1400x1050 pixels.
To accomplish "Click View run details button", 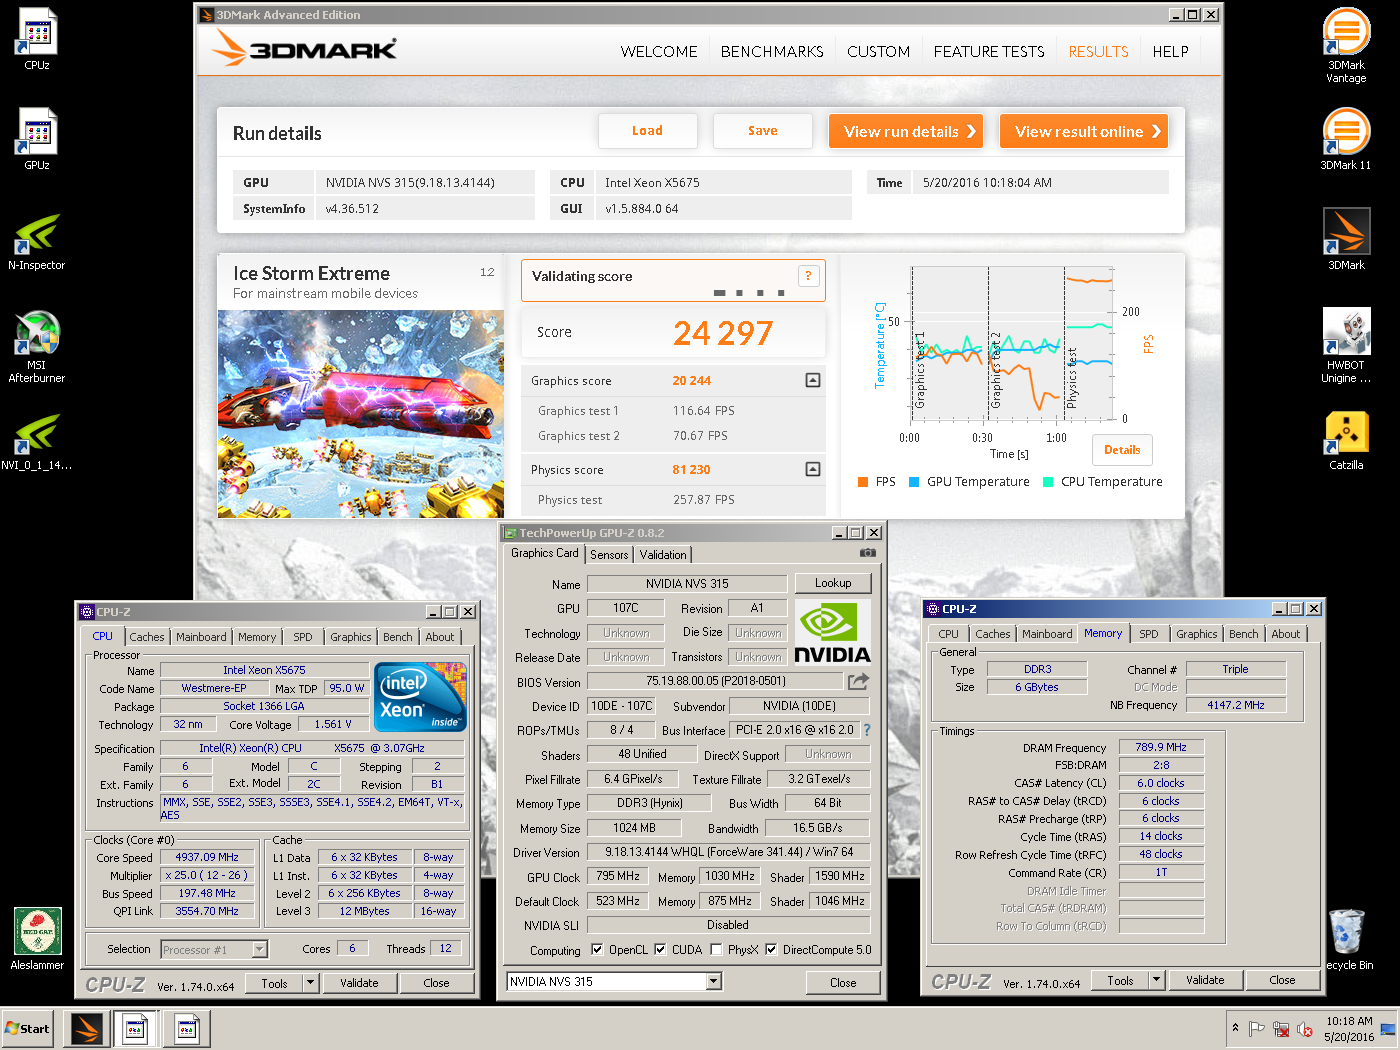I will click(905, 131).
